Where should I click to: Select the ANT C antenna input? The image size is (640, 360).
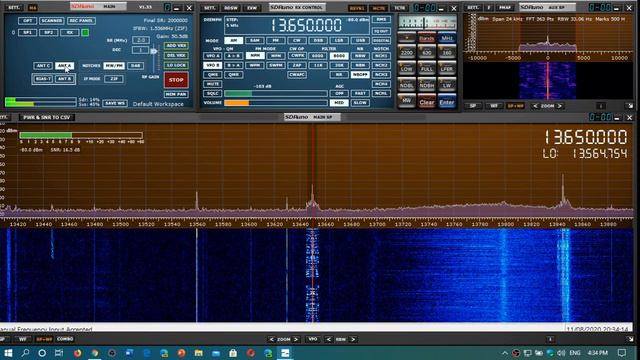[43, 65]
